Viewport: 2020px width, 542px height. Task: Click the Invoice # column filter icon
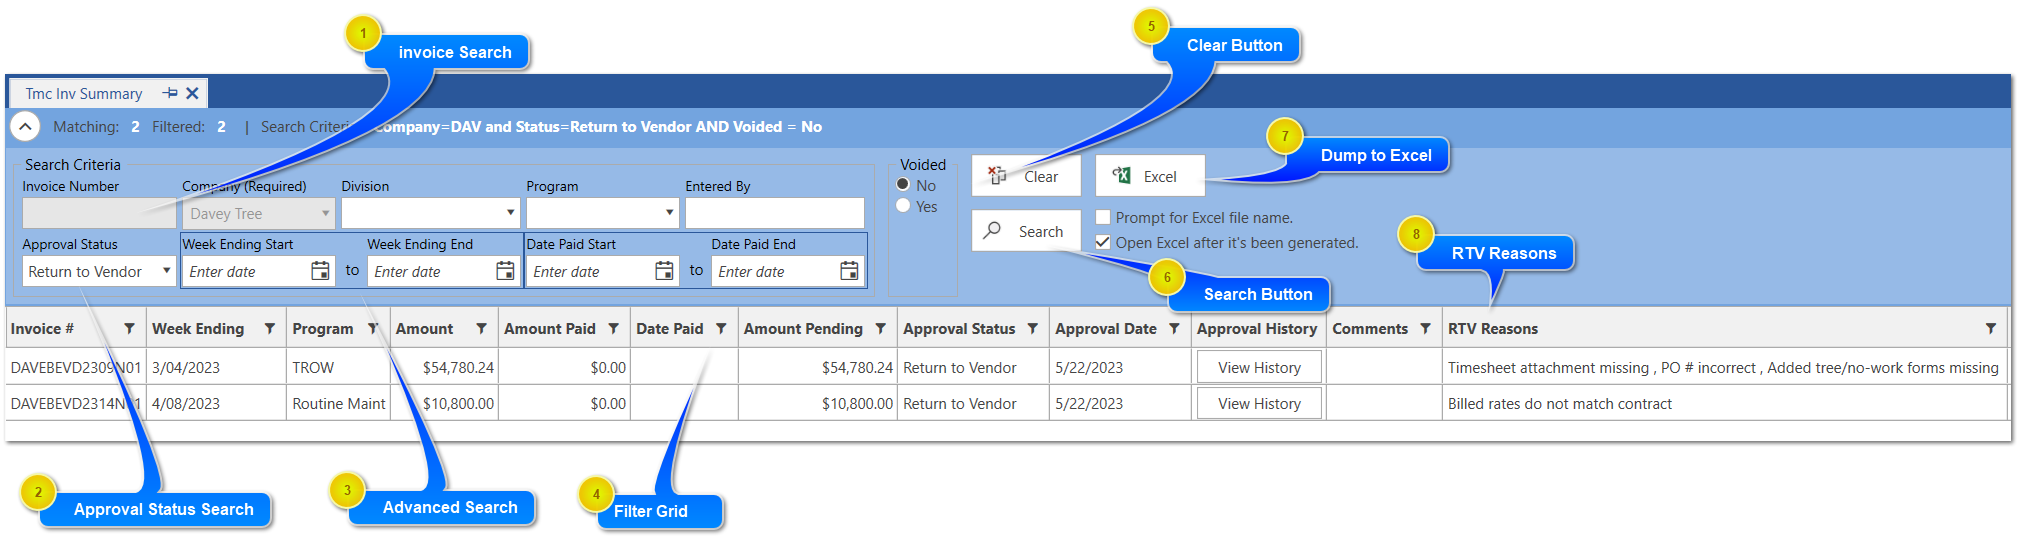129,329
